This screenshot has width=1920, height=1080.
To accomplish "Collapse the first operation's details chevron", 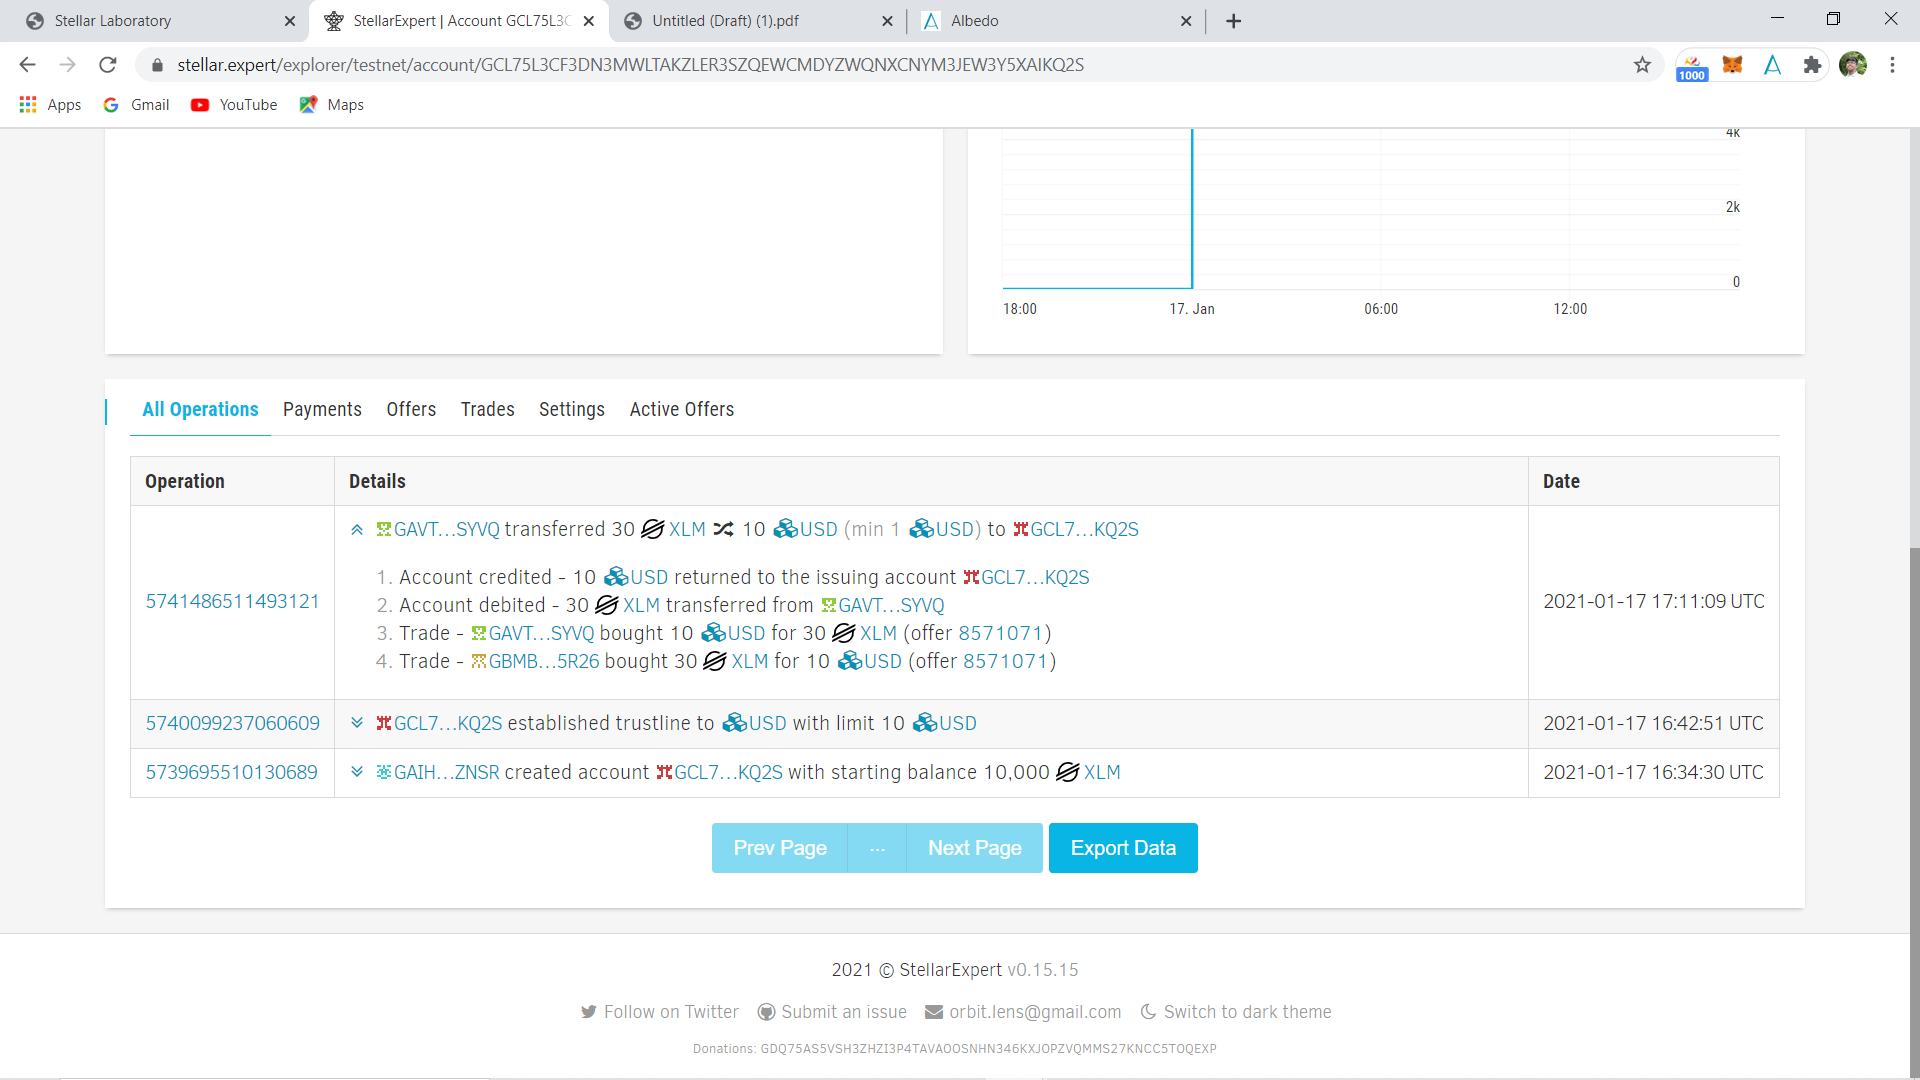I will (357, 530).
